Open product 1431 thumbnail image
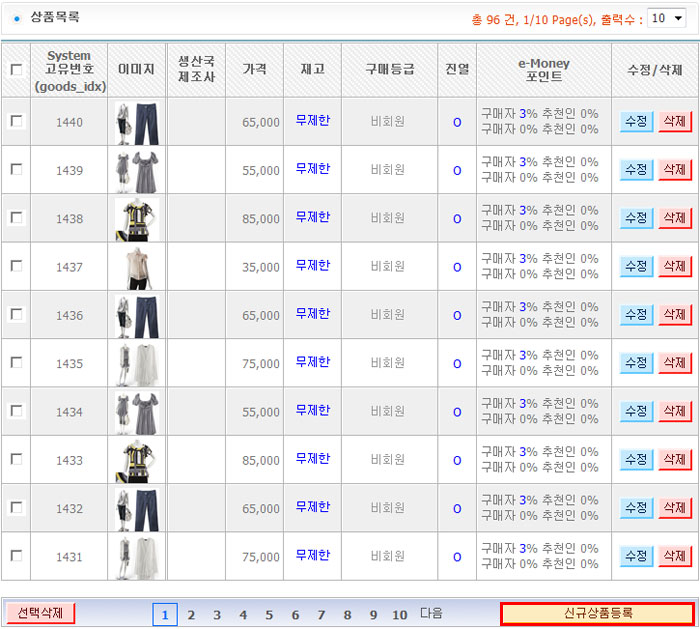Image resolution: width=700 pixels, height=629 pixels. tap(137, 558)
